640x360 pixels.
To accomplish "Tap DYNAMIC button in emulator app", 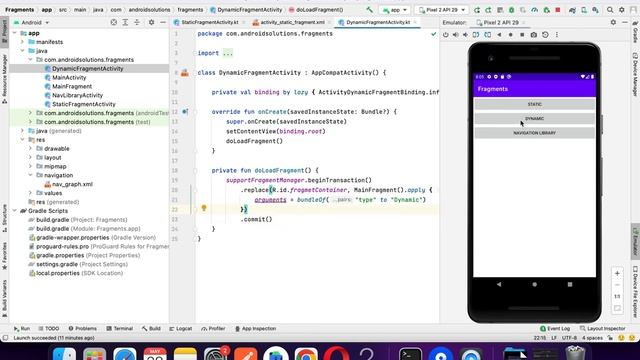I will click(x=534, y=119).
